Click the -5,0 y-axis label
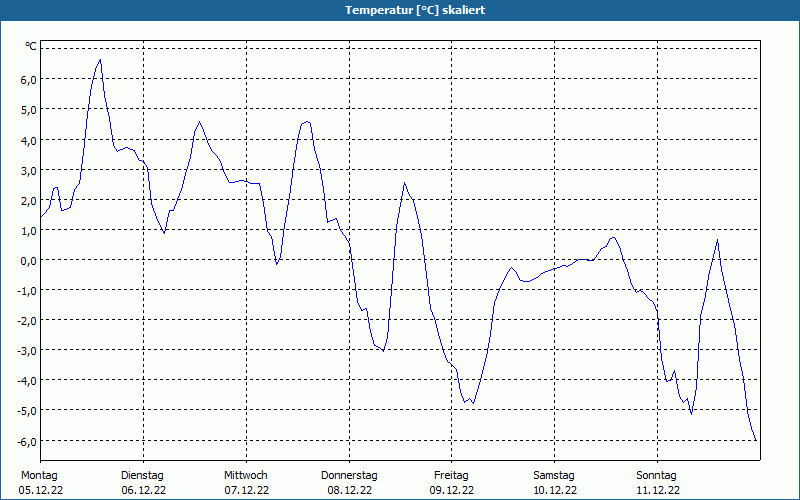800x500 pixels. click(27, 411)
